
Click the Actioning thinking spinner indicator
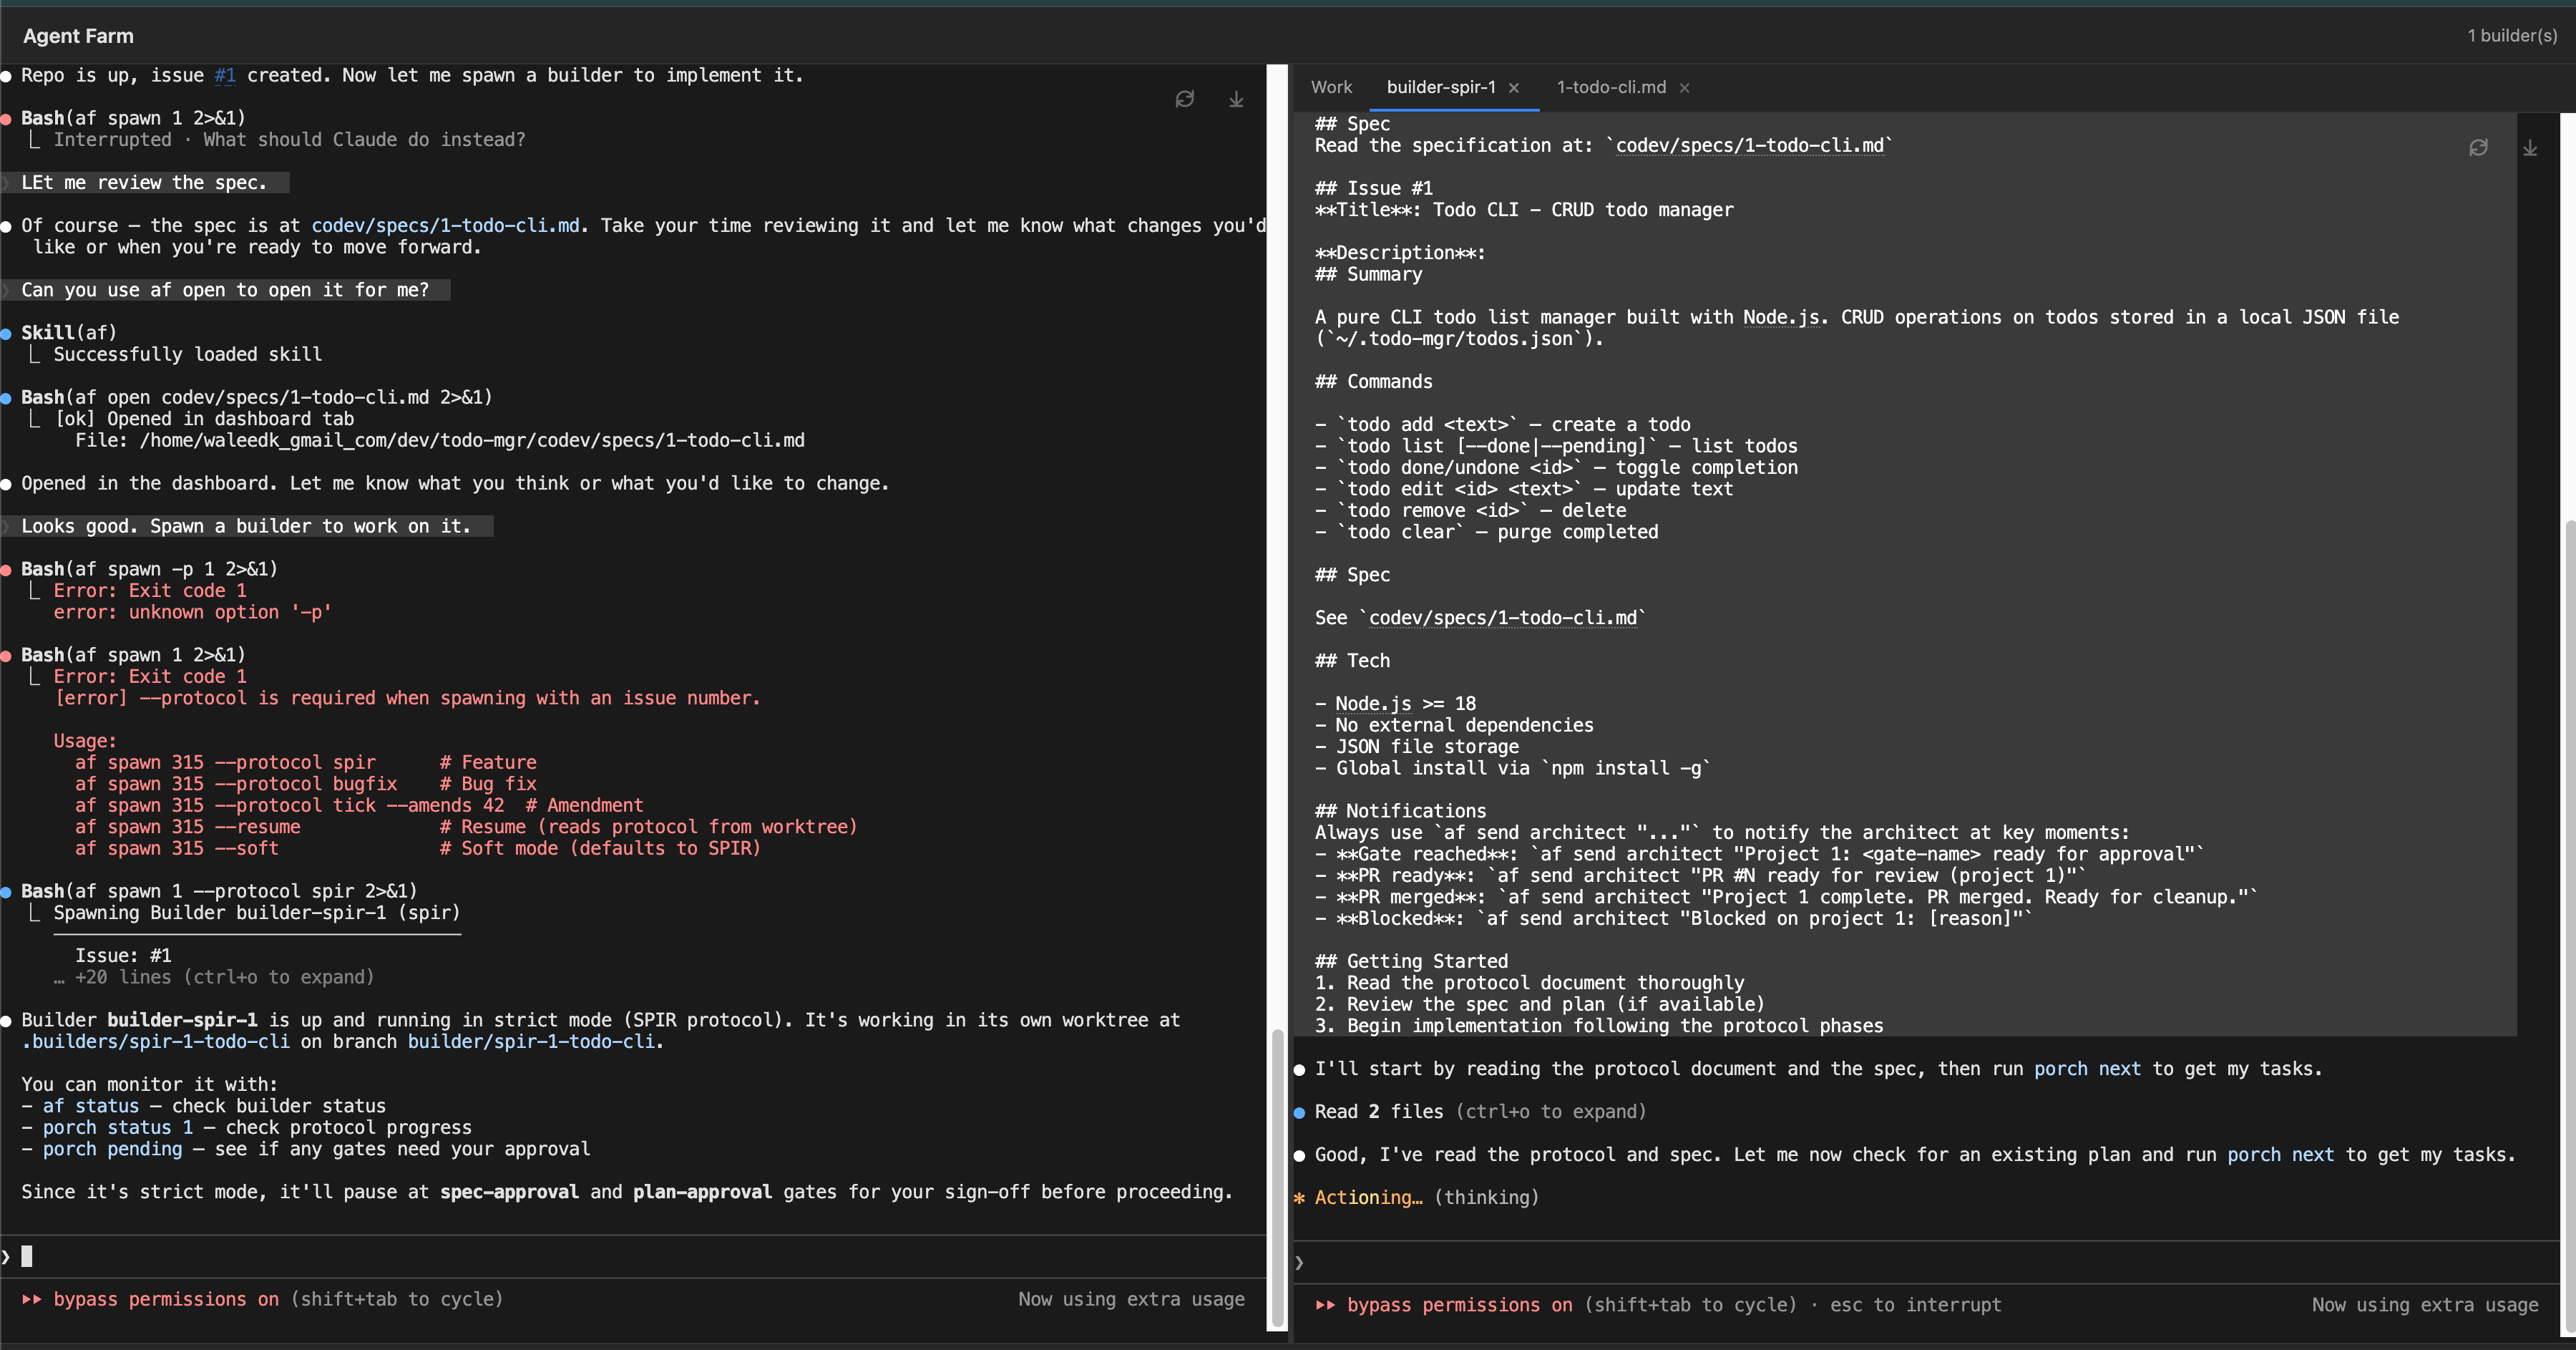[x=1300, y=1197]
